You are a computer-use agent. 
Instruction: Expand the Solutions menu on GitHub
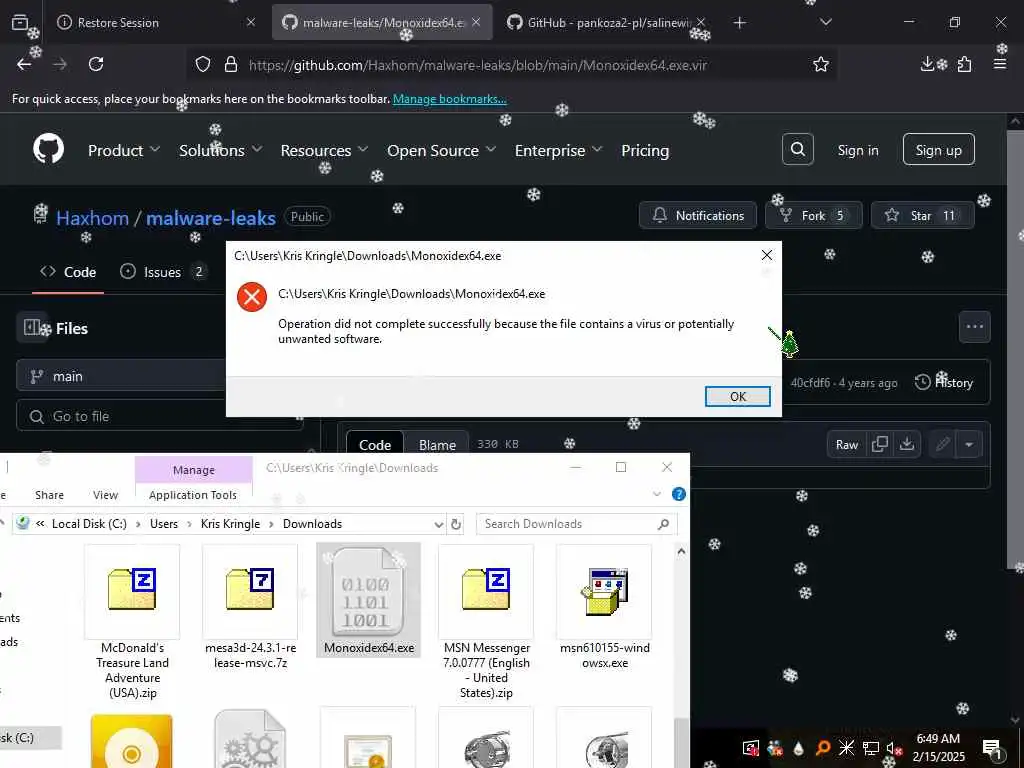(221, 150)
